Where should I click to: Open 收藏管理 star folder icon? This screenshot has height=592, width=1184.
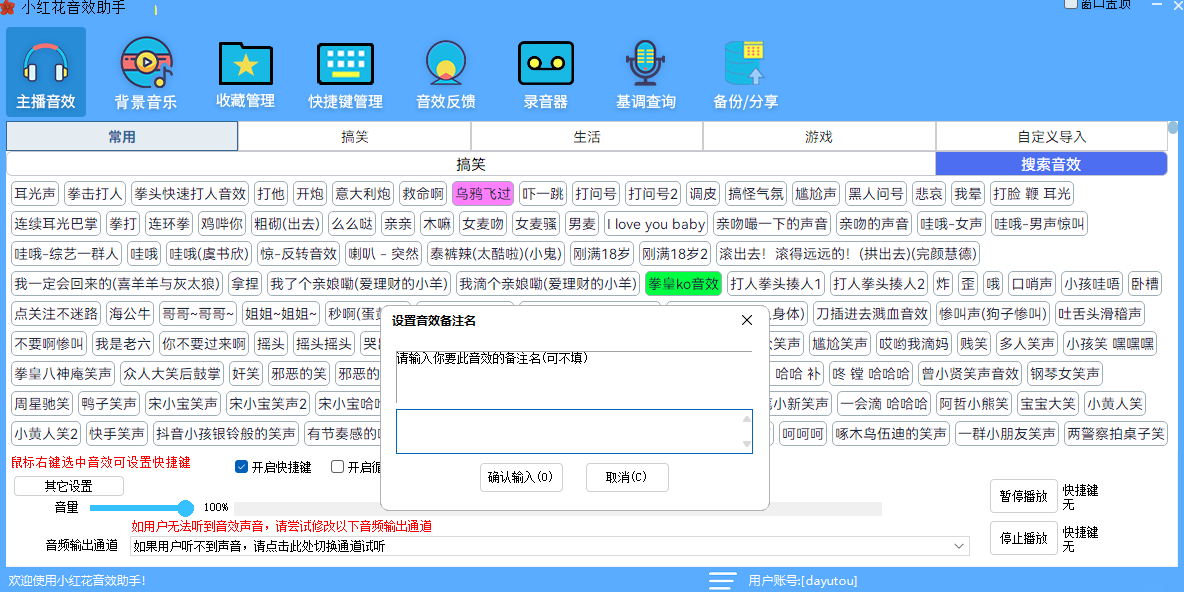pos(245,70)
